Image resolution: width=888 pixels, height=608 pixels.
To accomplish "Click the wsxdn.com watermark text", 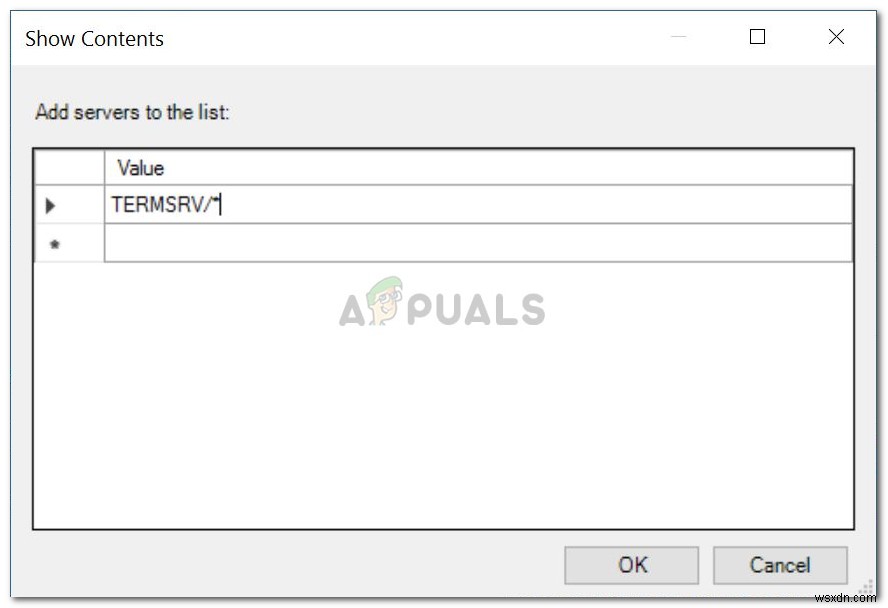I will 846,598.
